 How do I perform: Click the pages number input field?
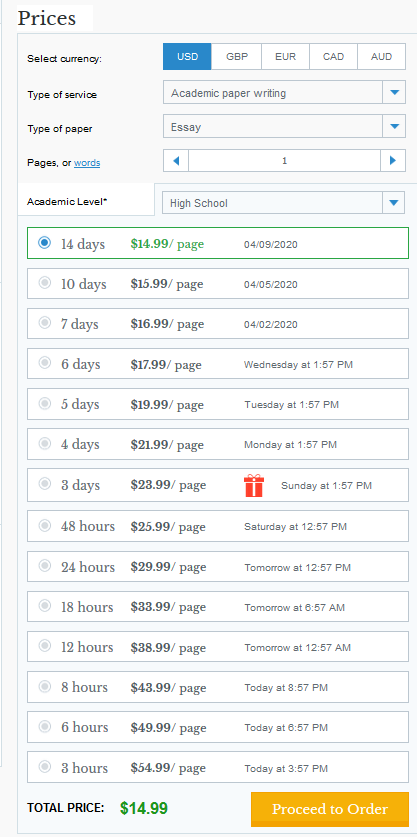pyautogui.click(x=285, y=161)
